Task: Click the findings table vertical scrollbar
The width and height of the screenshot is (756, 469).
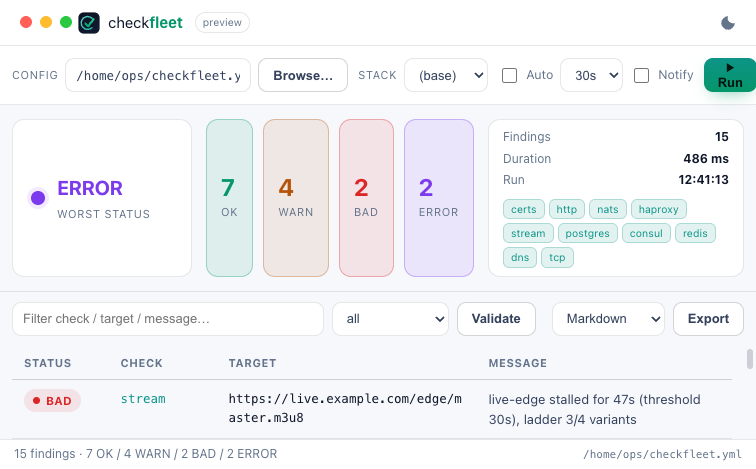Action: point(750,359)
